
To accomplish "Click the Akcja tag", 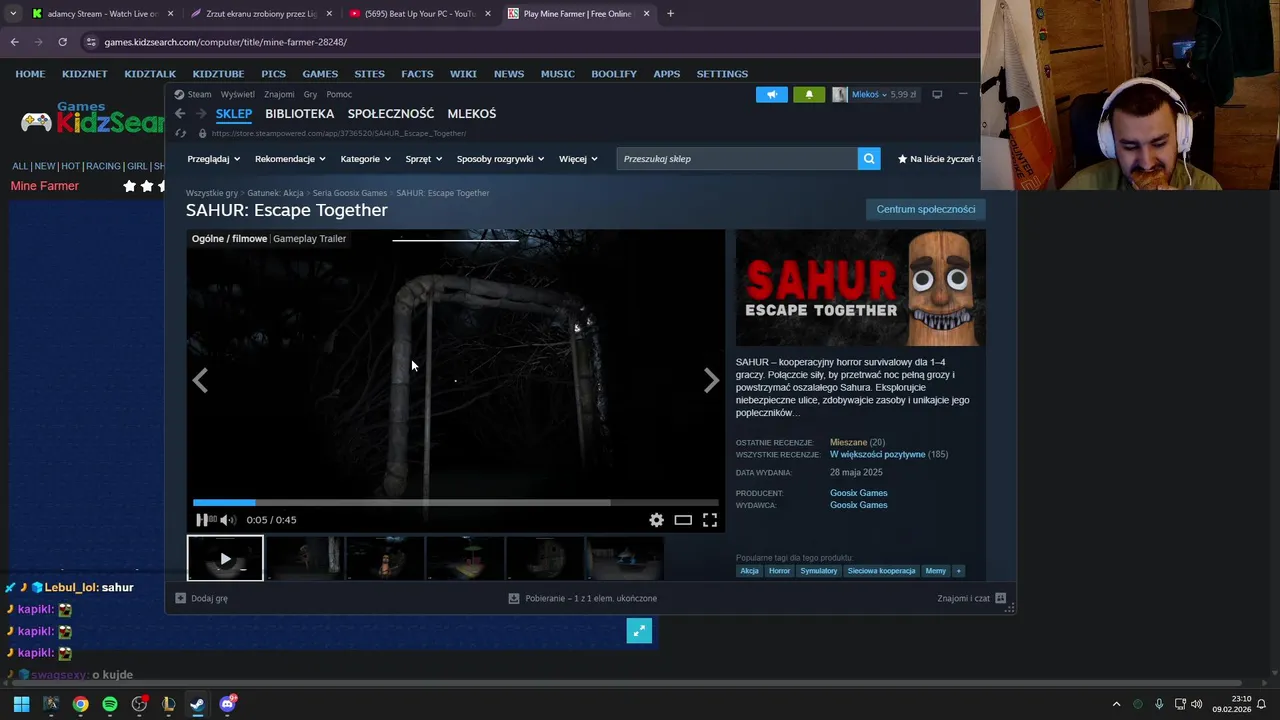I will pyautogui.click(x=749, y=571).
